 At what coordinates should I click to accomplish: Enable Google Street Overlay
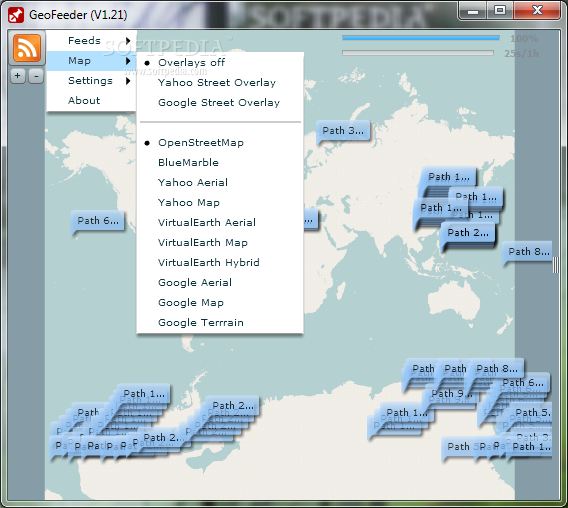pos(220,103)
